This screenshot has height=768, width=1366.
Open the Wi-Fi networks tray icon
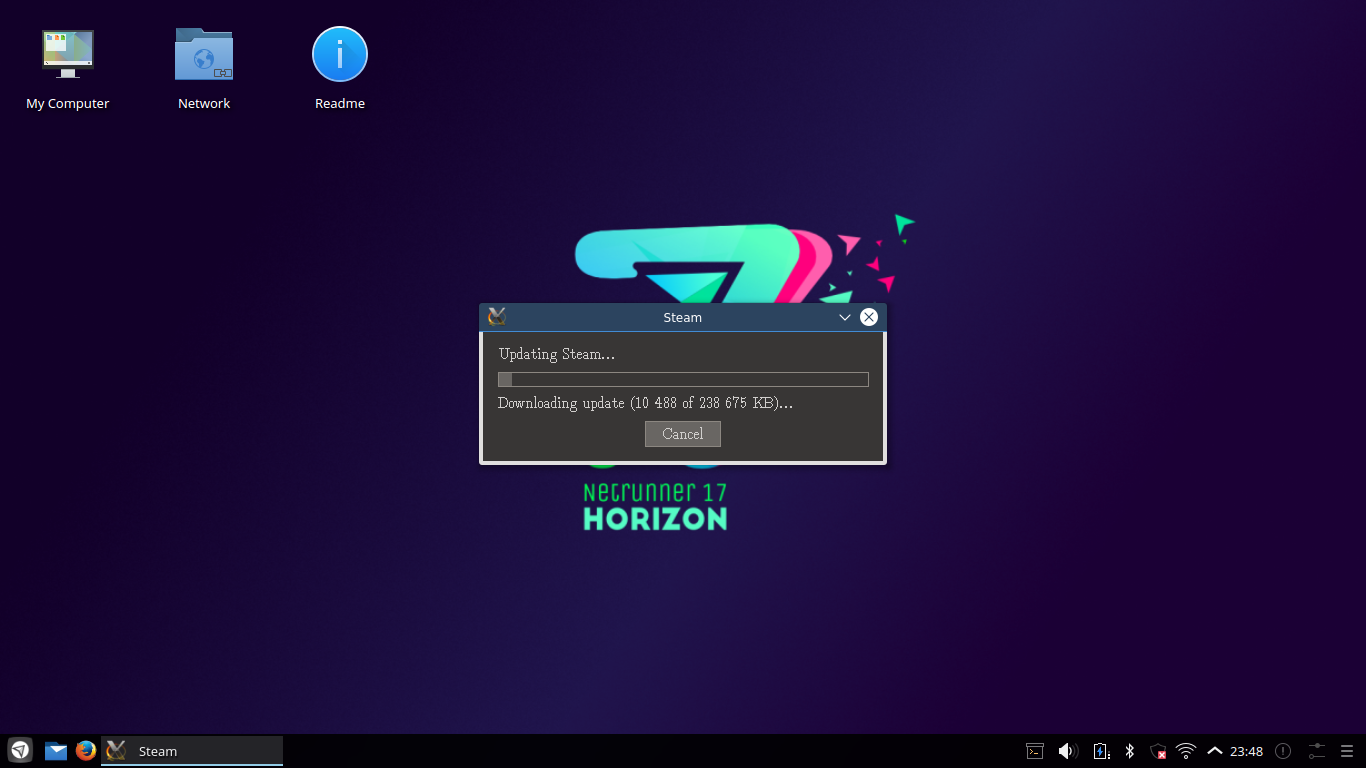coord(1186,751)
